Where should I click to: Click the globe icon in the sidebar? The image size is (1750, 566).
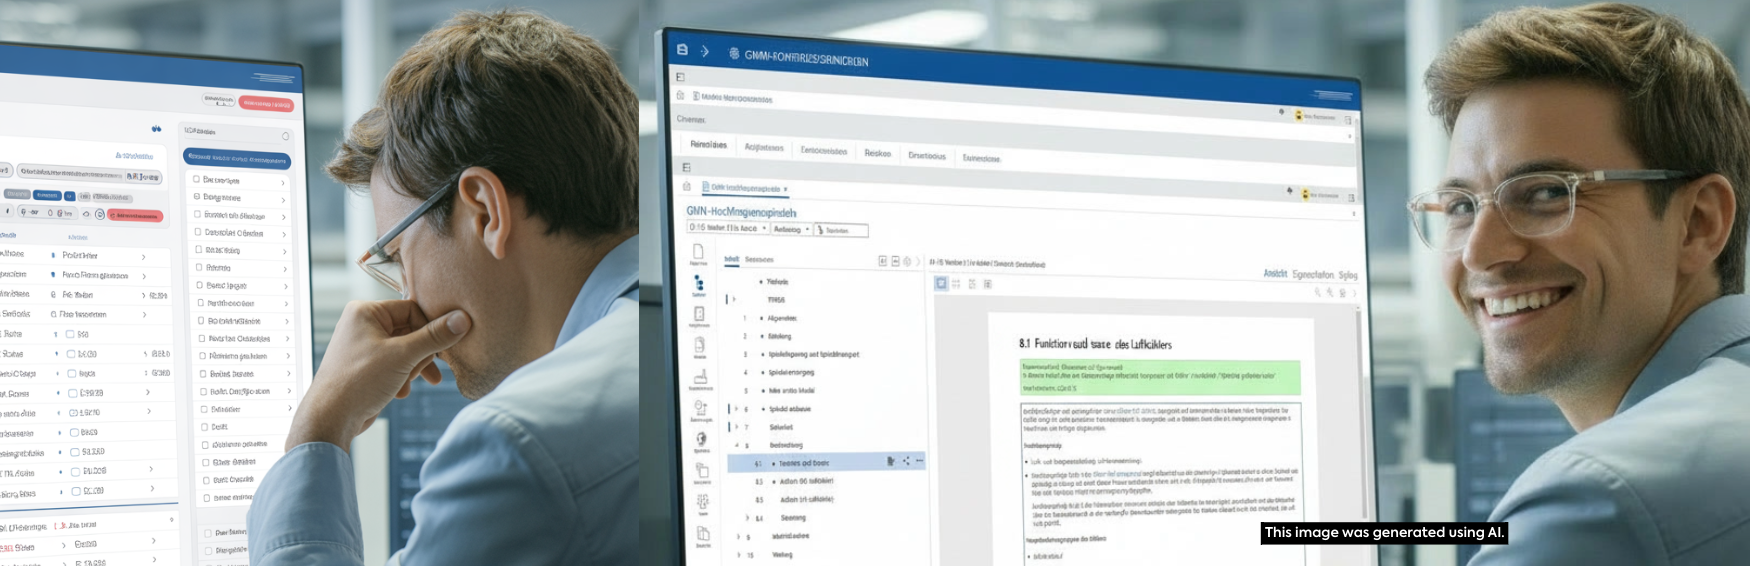coord(702,438)
